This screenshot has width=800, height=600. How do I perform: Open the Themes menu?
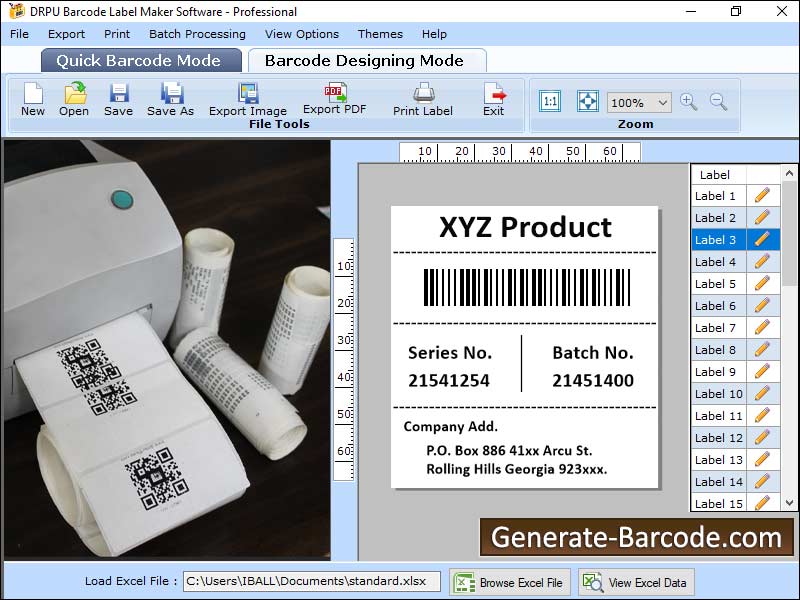click(x=380, y=34)
